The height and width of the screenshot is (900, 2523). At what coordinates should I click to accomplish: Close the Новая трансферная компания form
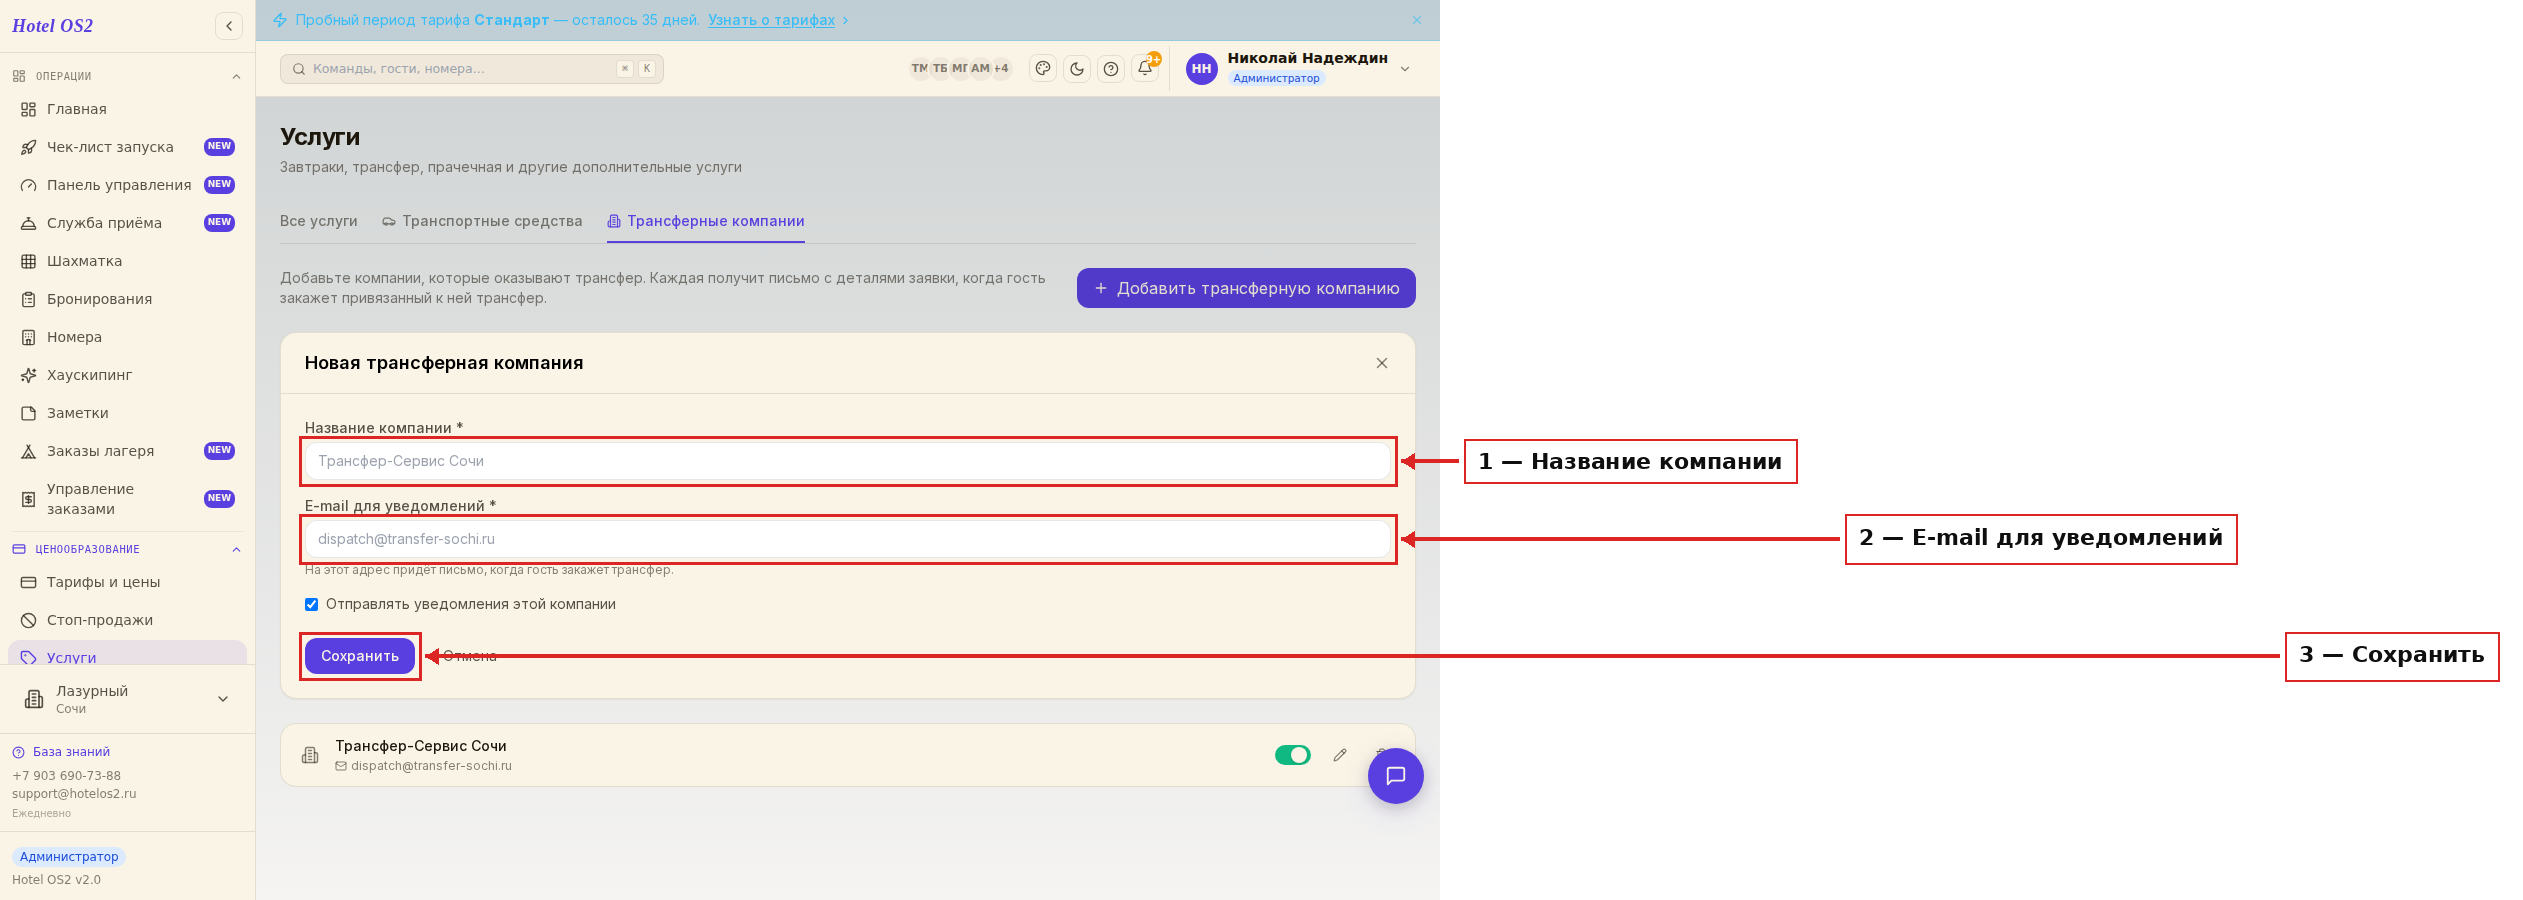pyautogui.click(x=1382, y=363)
